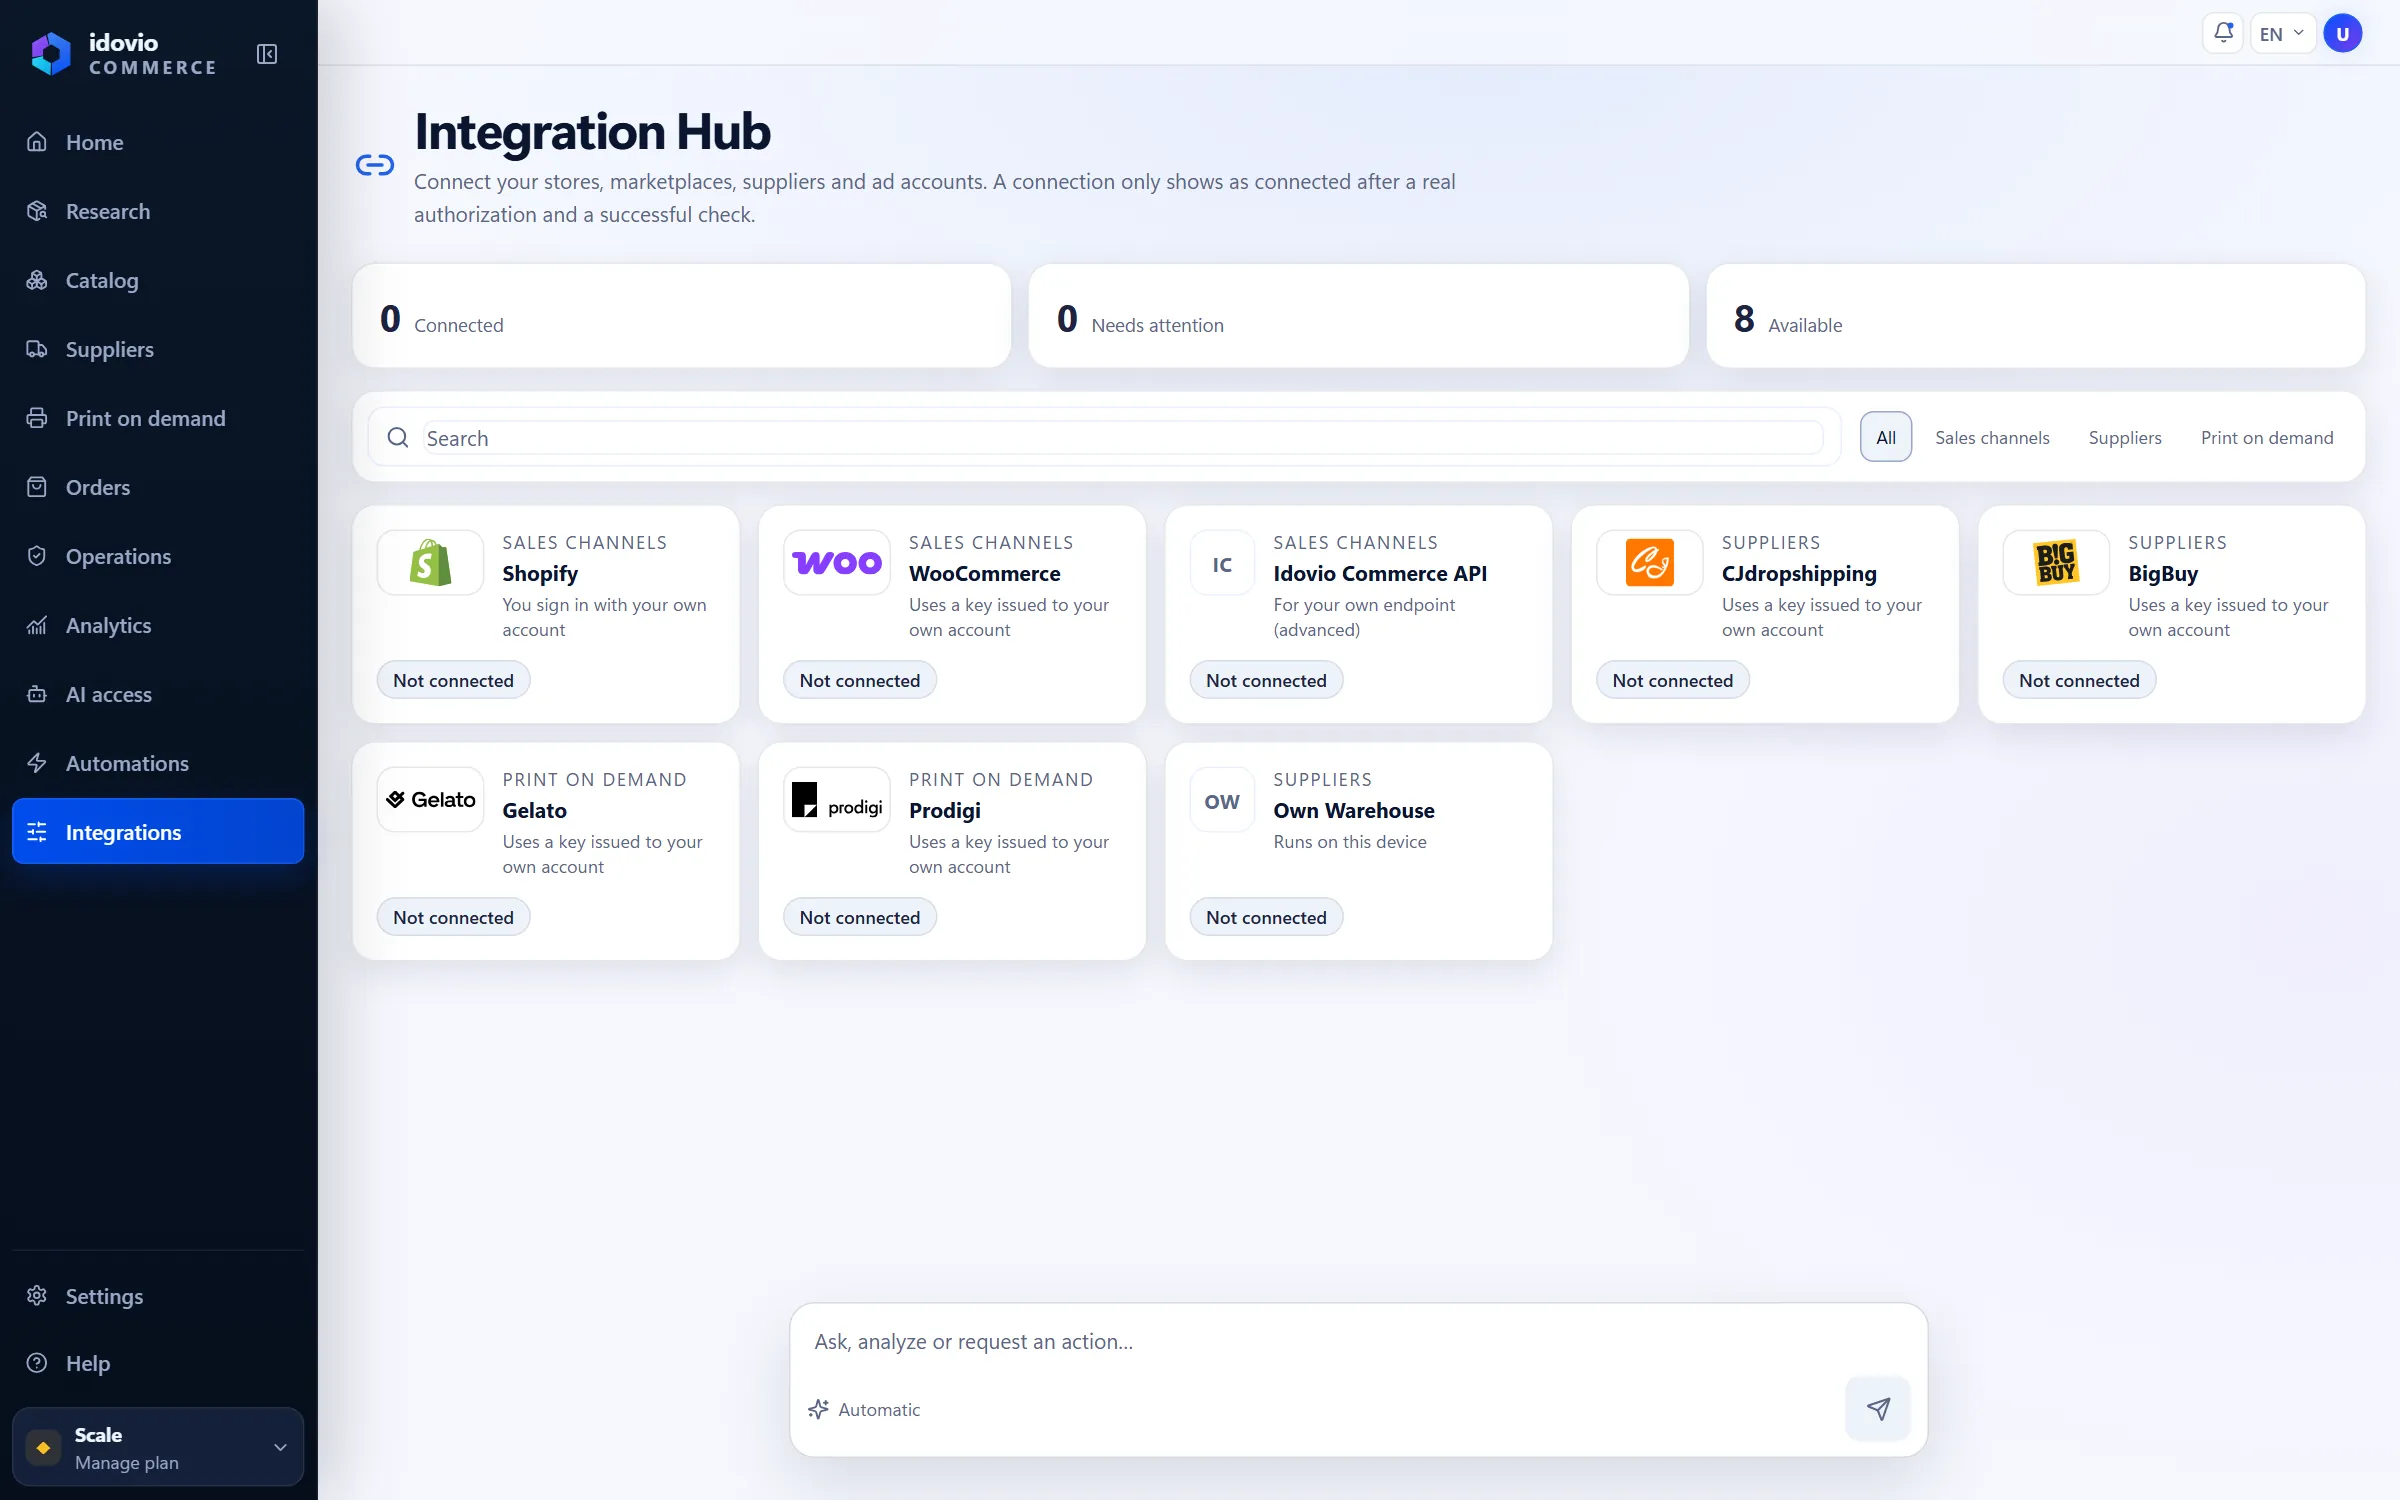Click the Gelato logo
This screenshot has height=1500, width=2400.
(431, 800)
